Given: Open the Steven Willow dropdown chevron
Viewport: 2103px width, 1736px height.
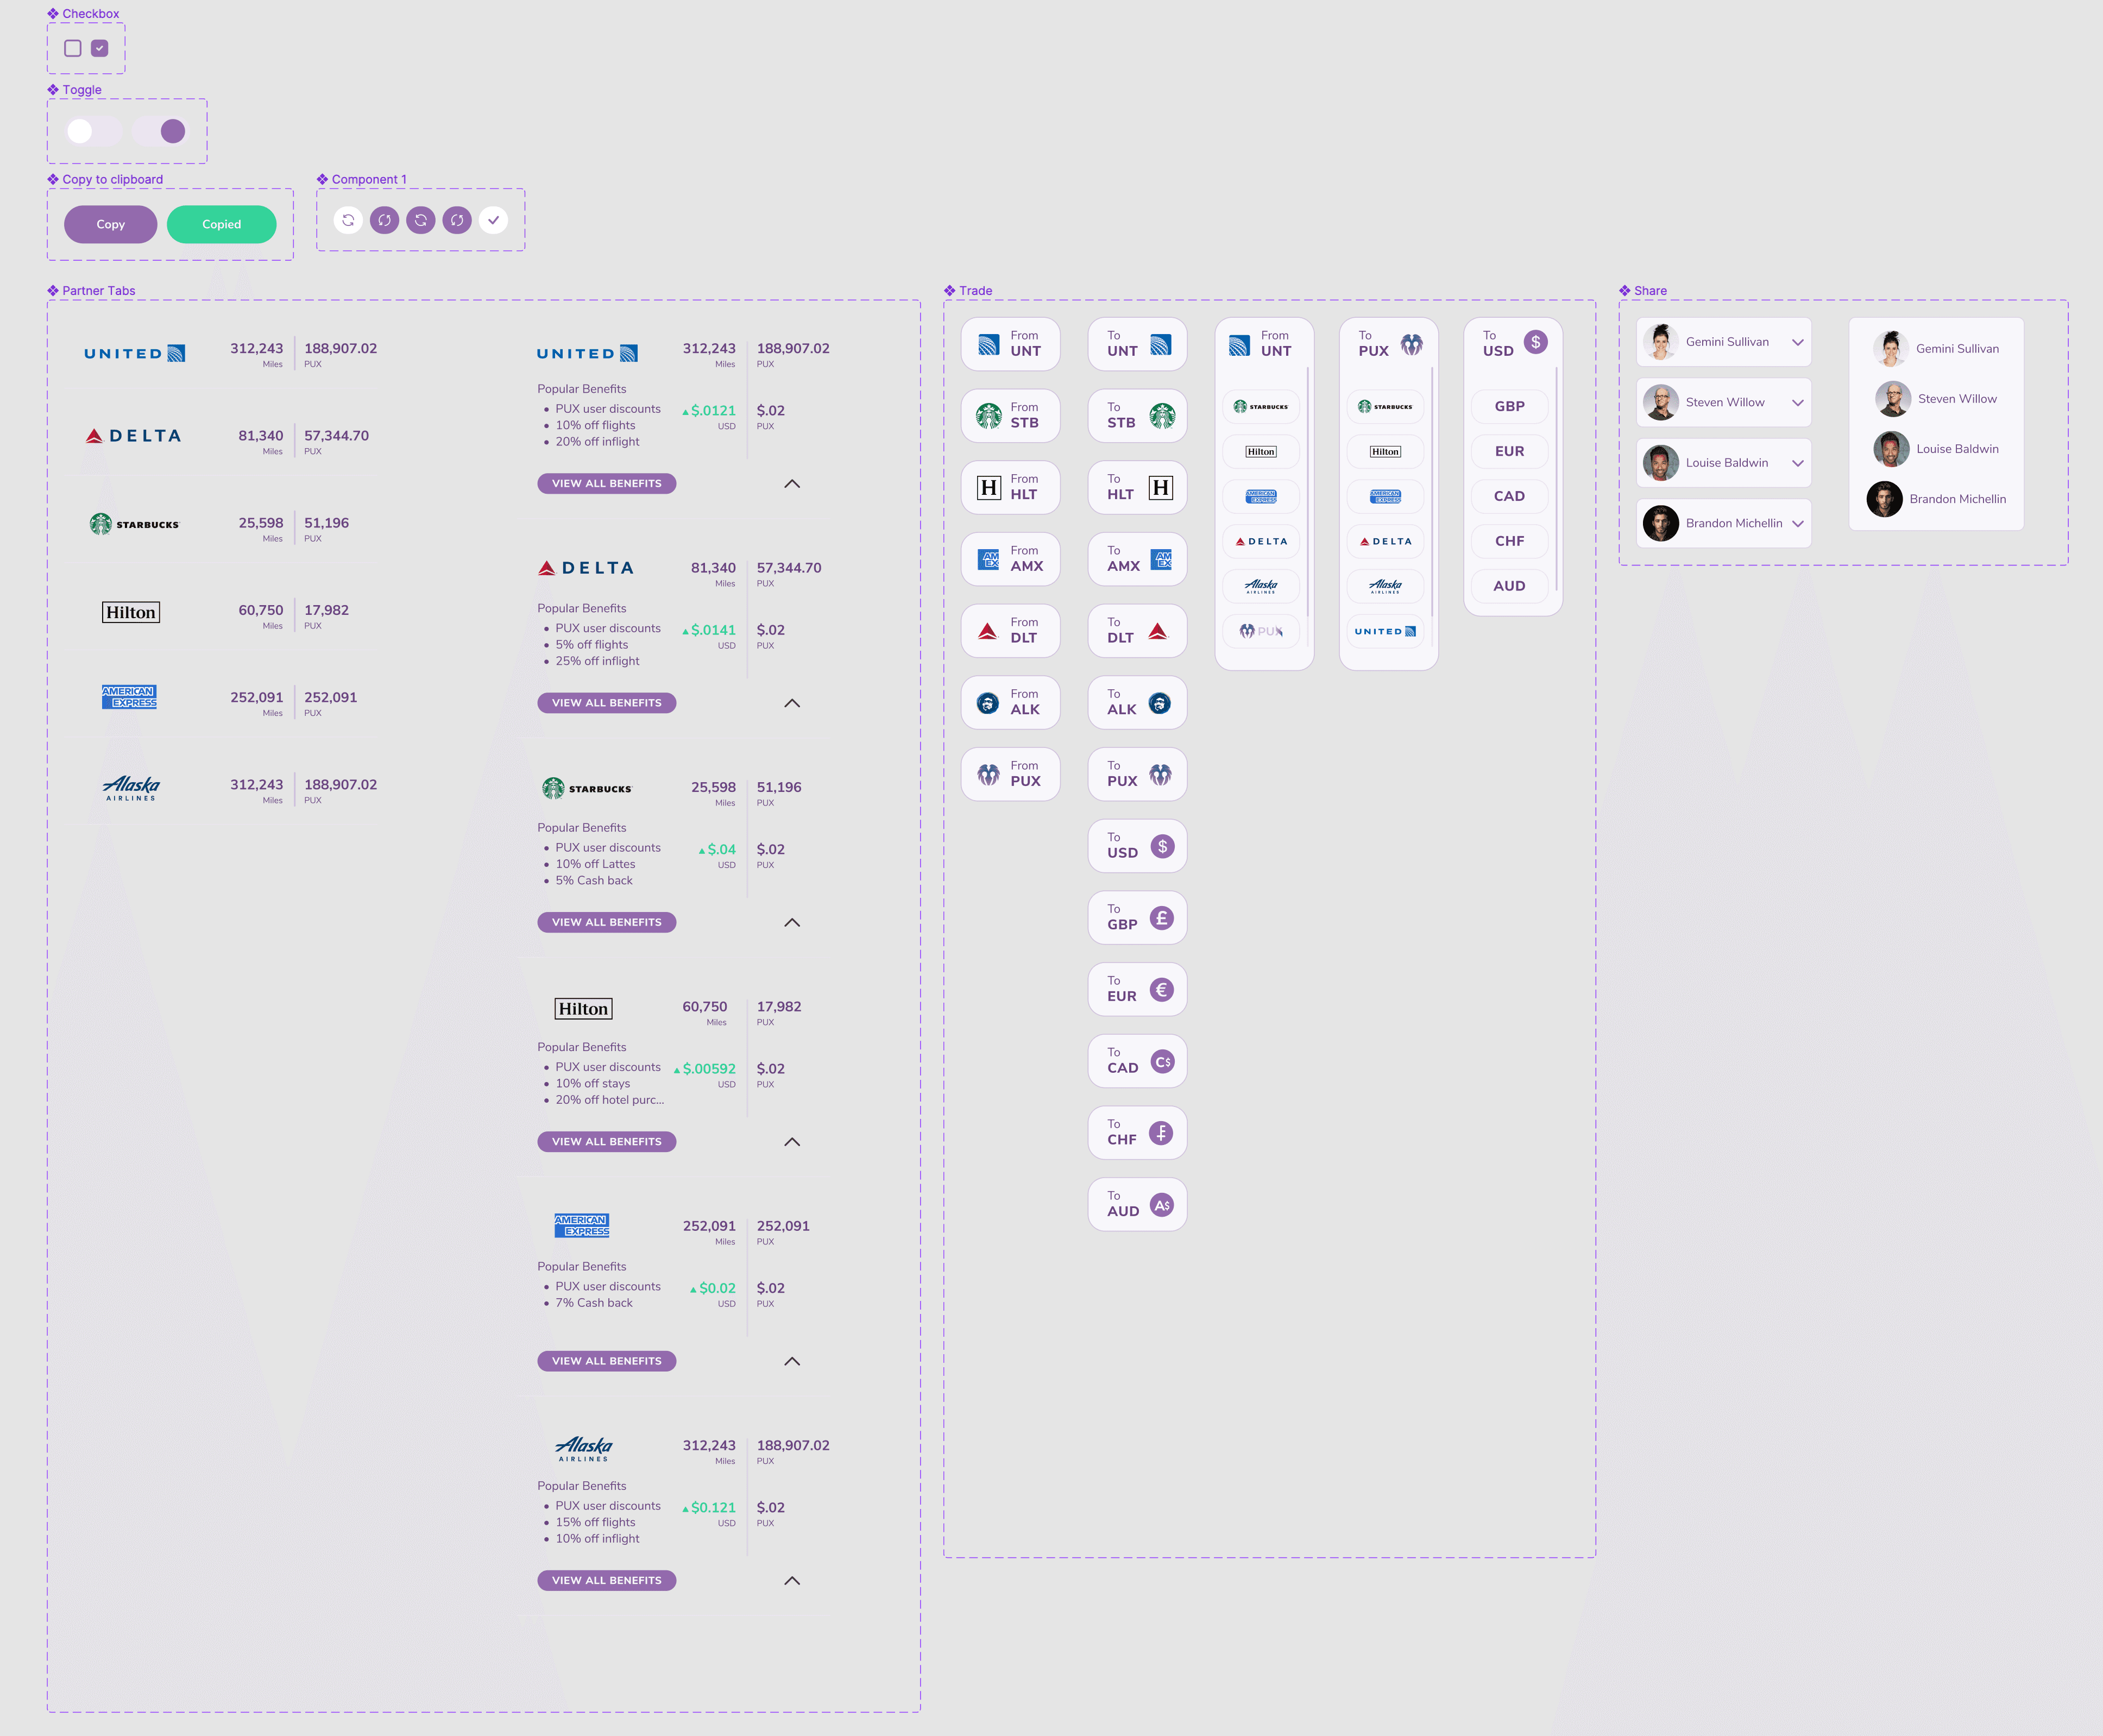Looking at the screenshot, I should 1797,403.
